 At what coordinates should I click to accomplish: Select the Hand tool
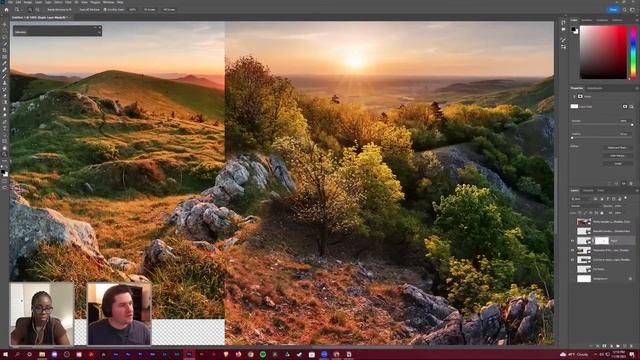coord(4,148)
